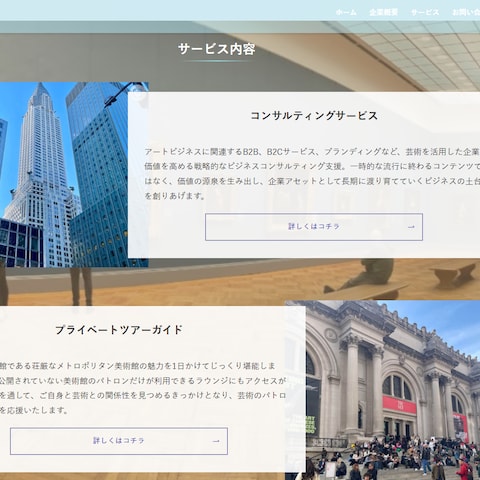Click the text line mentioning メトロポリタン美術館の魅力
The height and width of the screenshot is (480, 480).
[138, 366]
